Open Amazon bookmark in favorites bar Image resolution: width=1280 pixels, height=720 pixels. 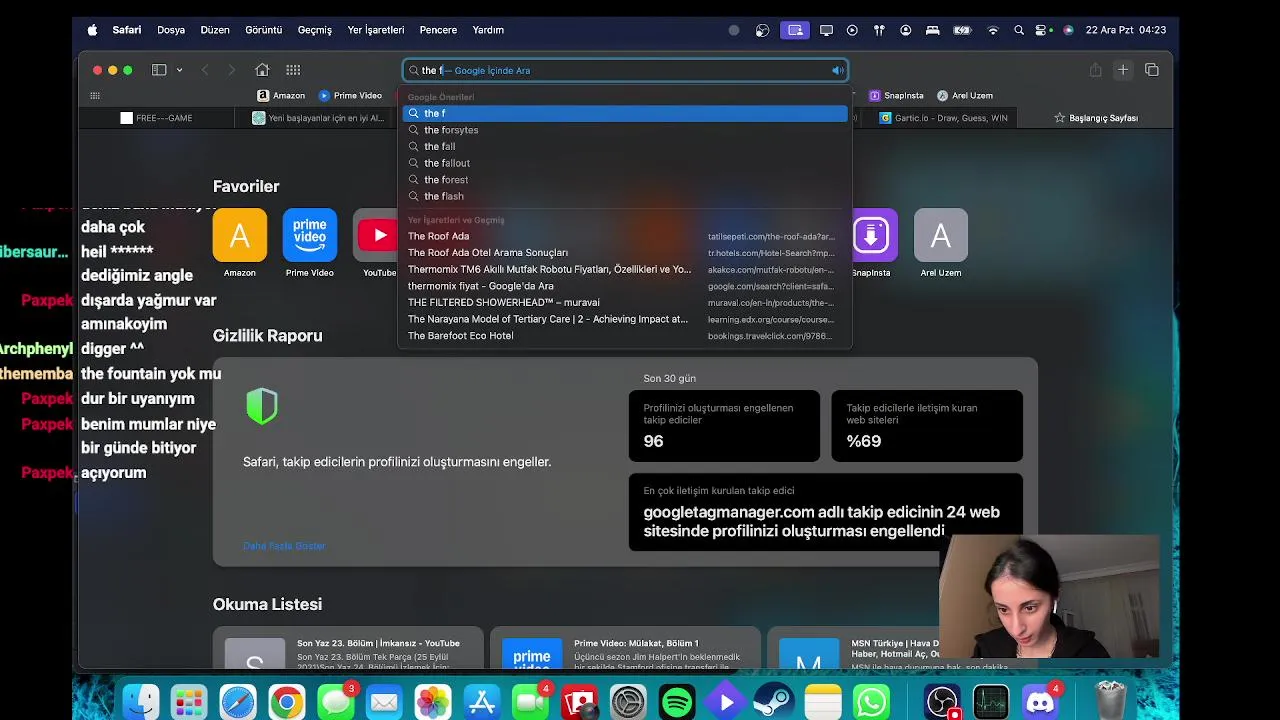point(281,96)
